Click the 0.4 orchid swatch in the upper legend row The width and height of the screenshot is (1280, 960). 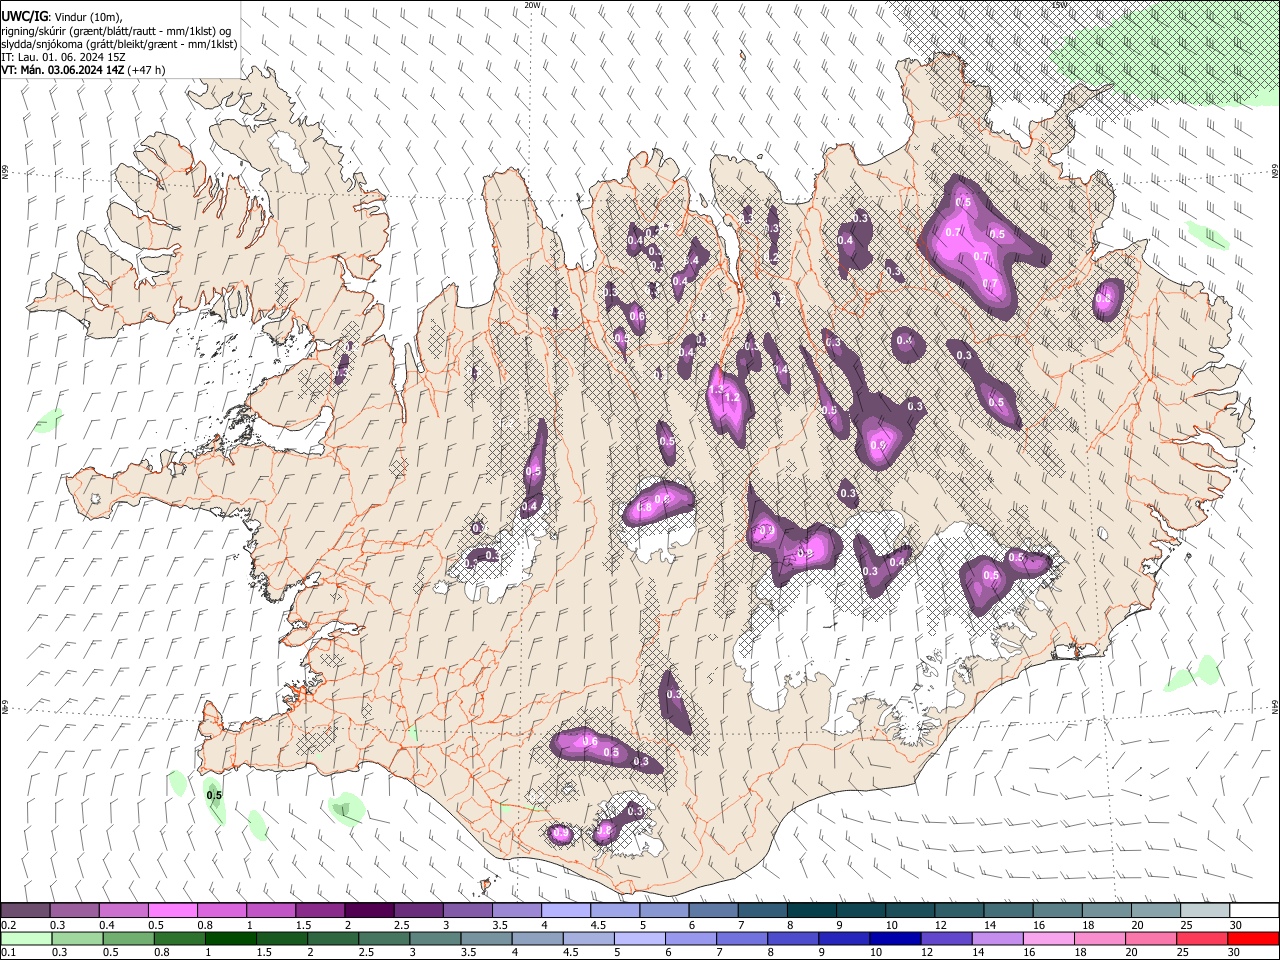(x=124, y=911)
